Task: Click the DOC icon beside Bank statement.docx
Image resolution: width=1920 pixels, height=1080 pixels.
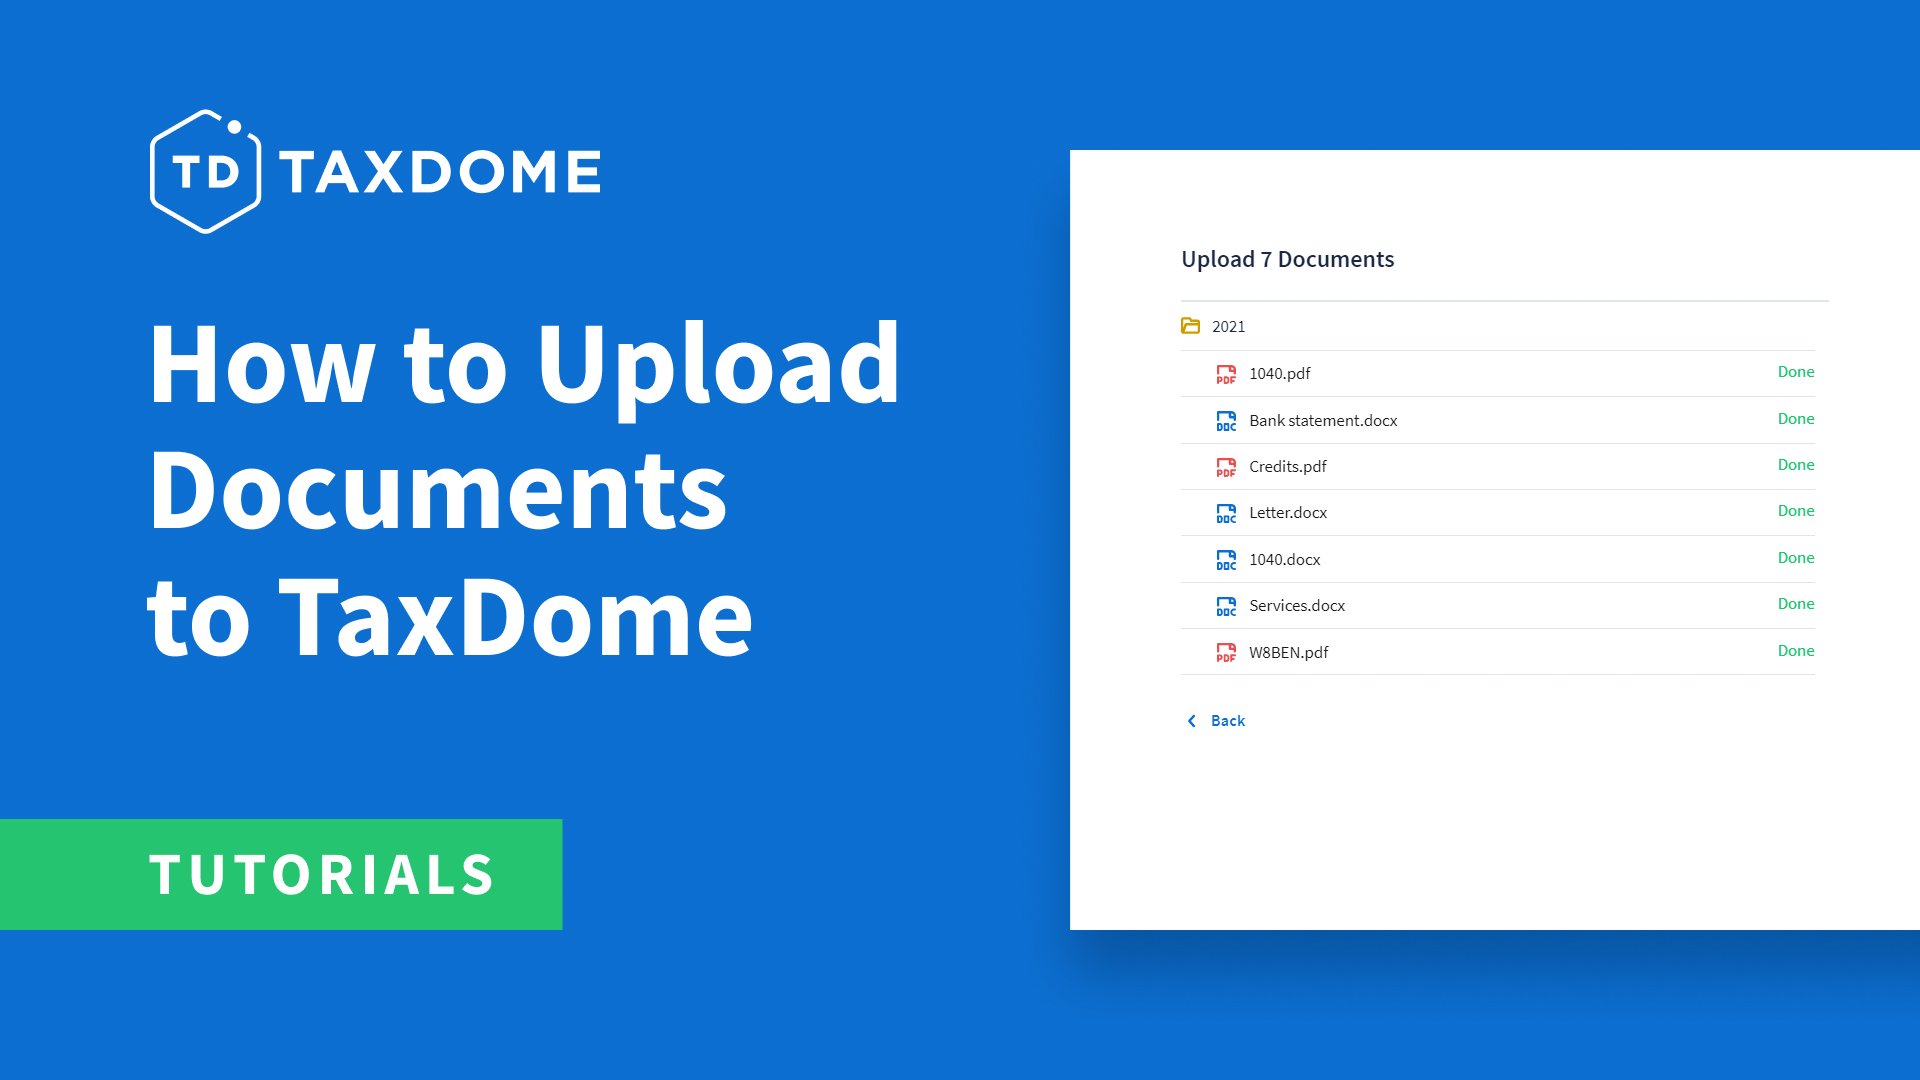Action: pyautogui.click(x=1226, y=421)
